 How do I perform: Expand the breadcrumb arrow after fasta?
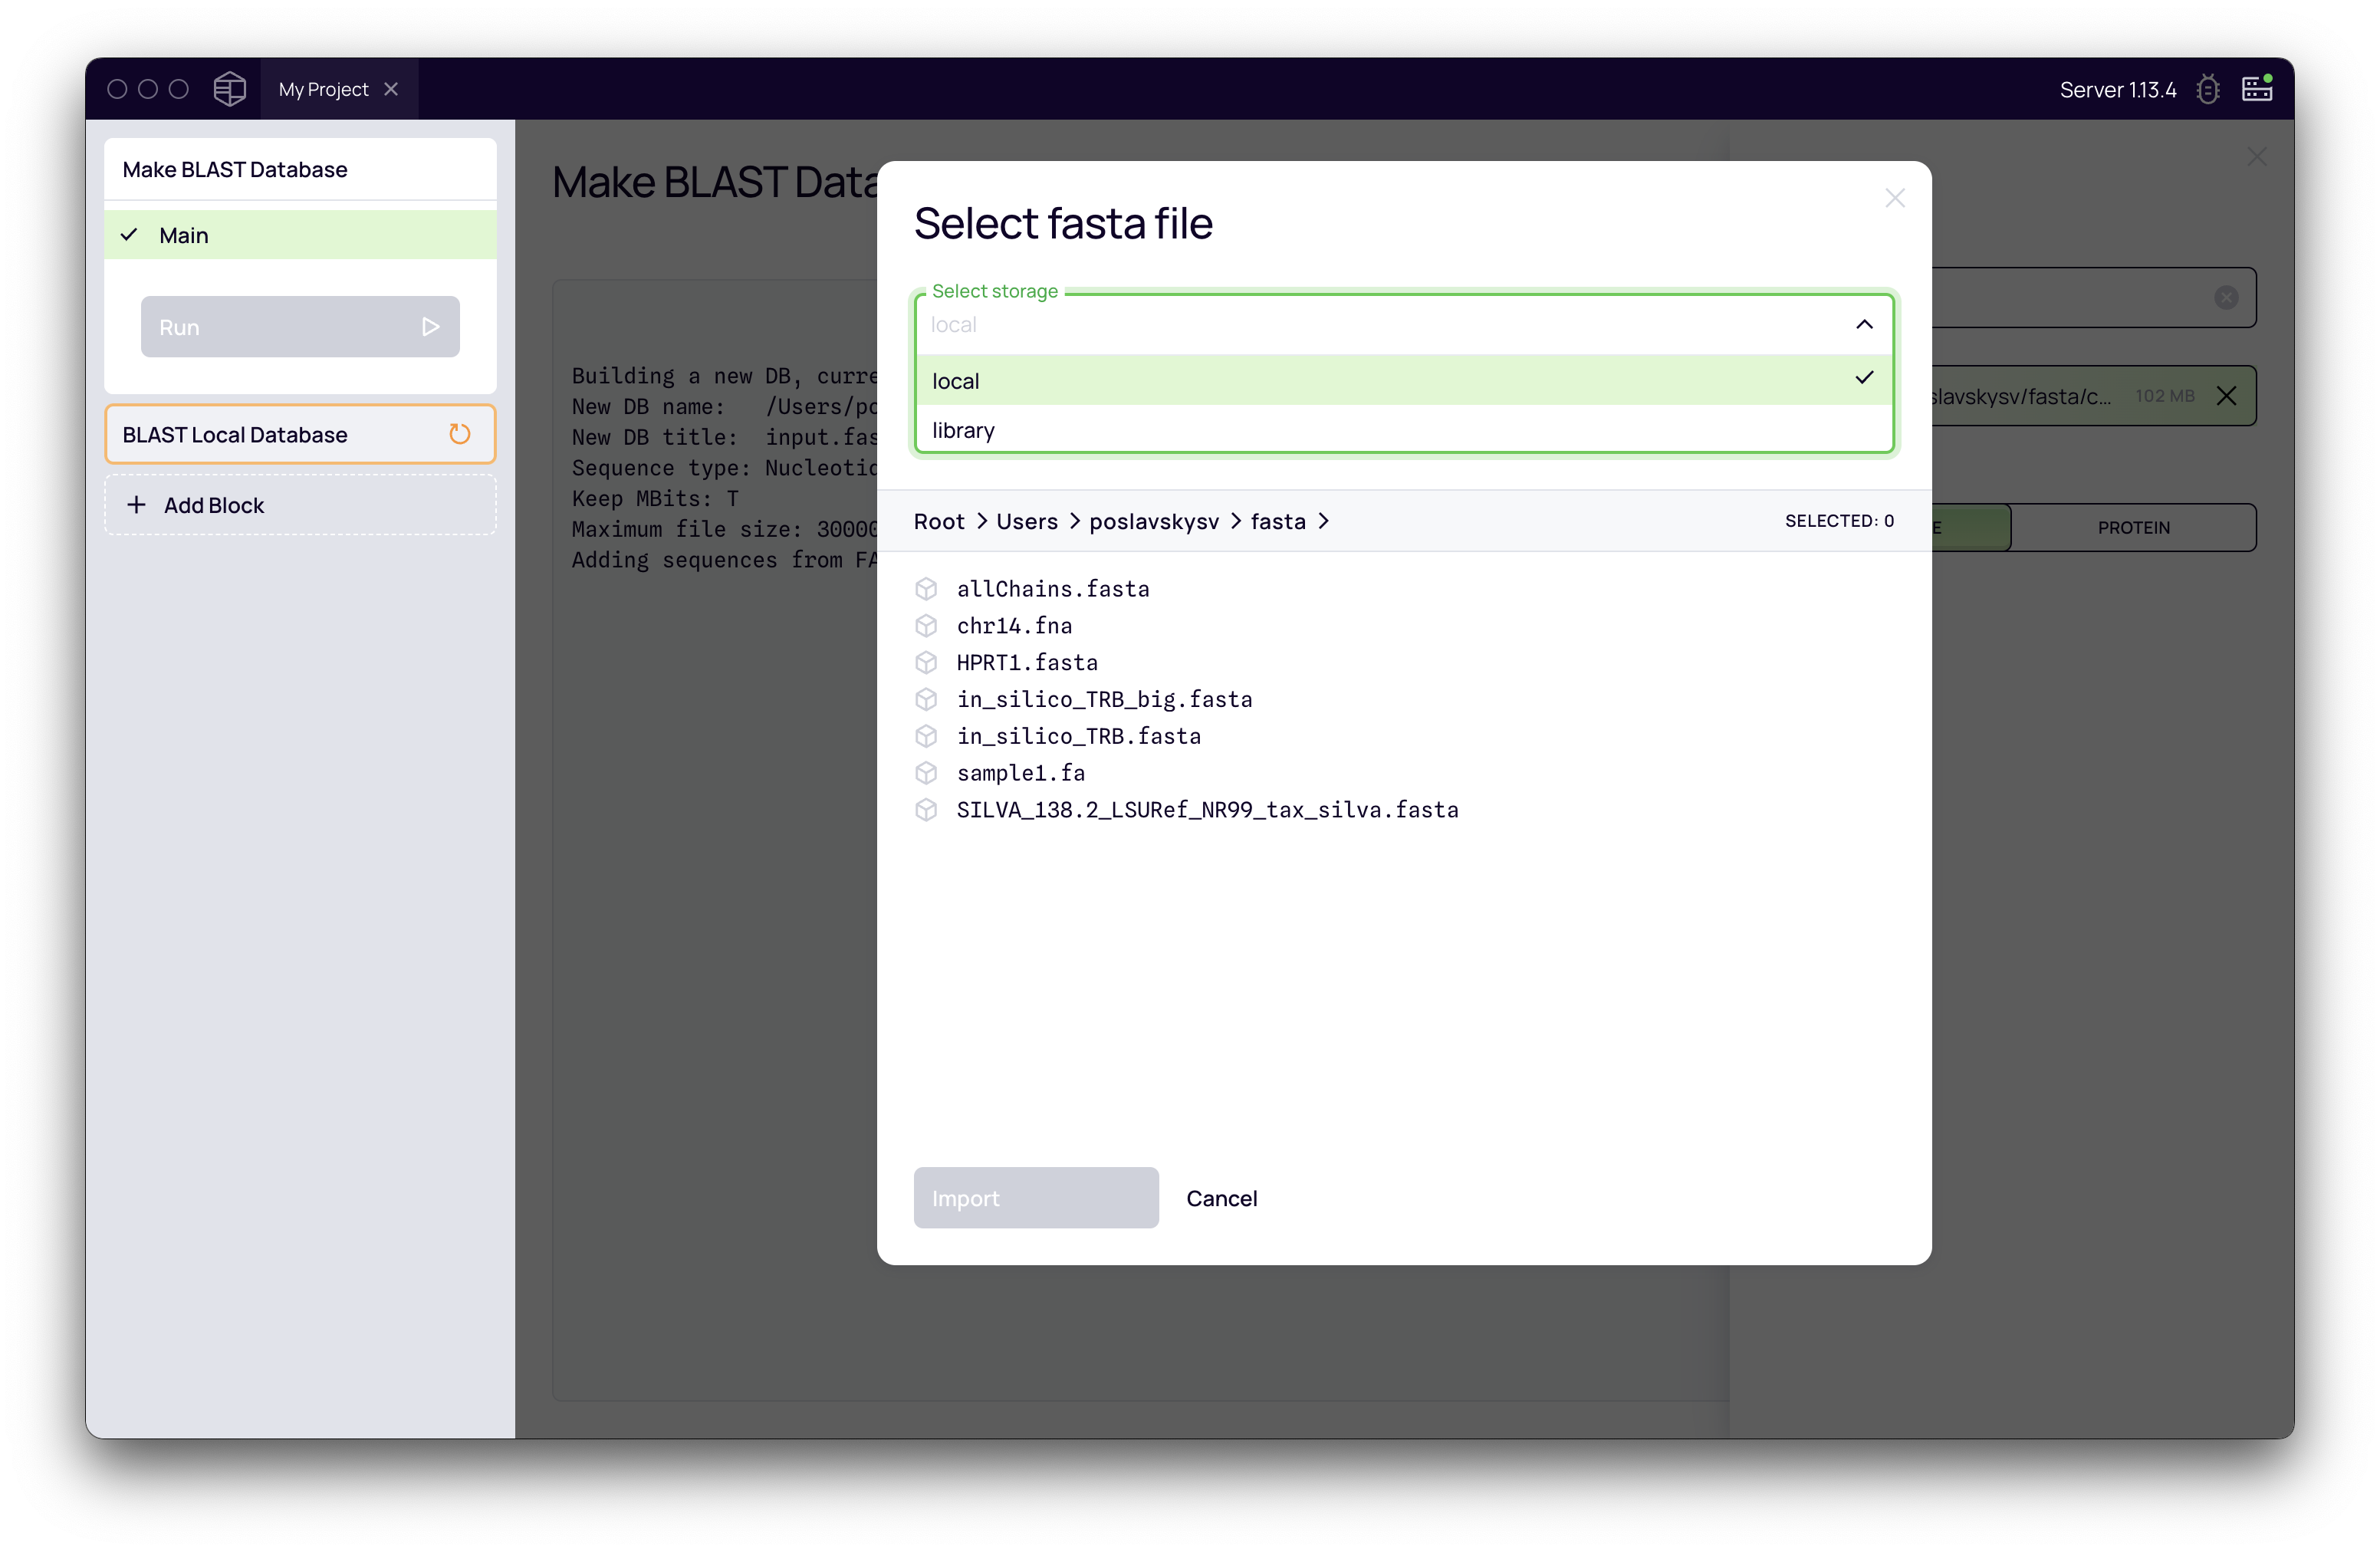[x=1325, y=521]
